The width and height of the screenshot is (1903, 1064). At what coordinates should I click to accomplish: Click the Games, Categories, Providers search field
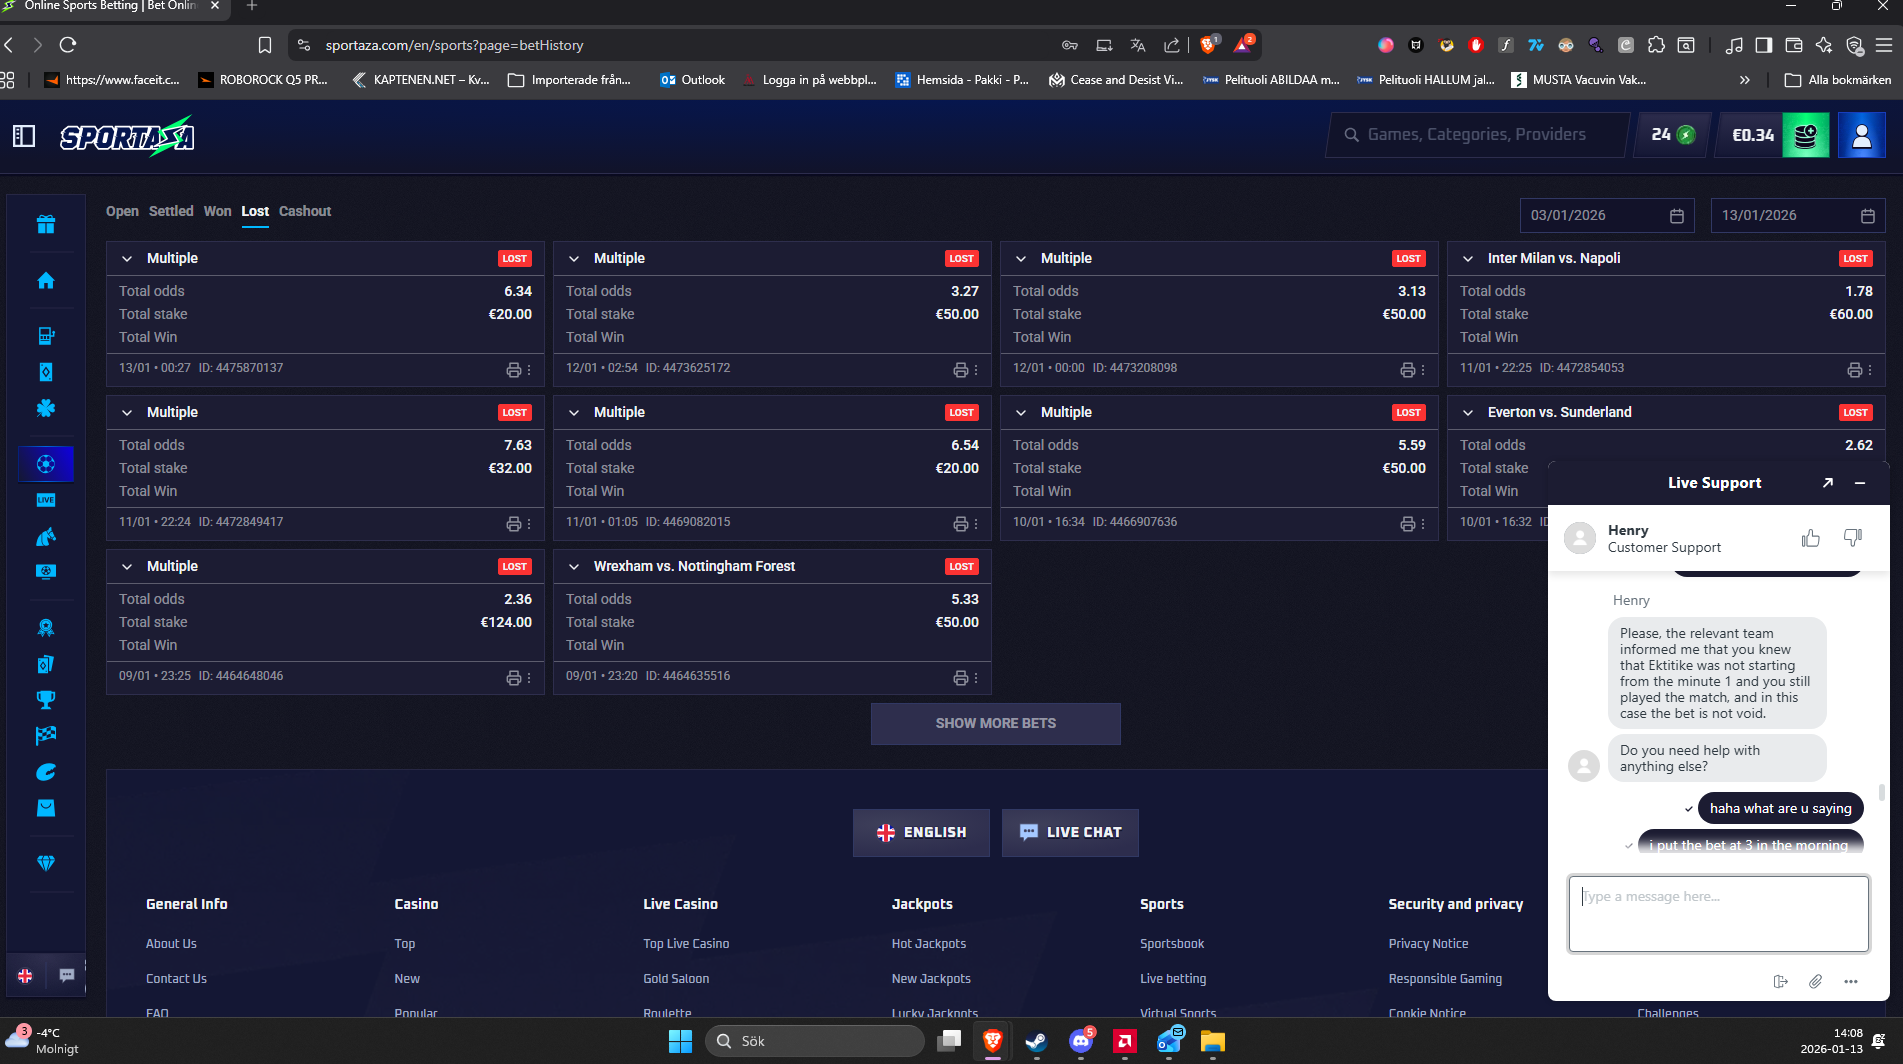(1477, 135)
